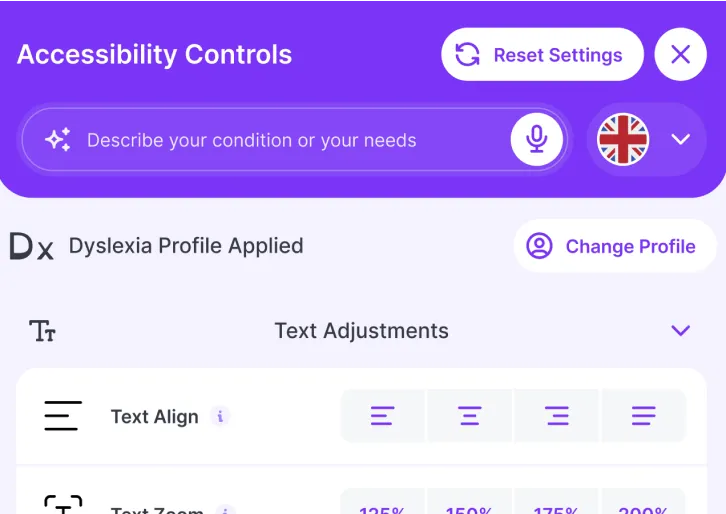The image size is (726, 514).
Task: Collapse the Text Adjustments section chevron
Action: click(x=681, y=331)
